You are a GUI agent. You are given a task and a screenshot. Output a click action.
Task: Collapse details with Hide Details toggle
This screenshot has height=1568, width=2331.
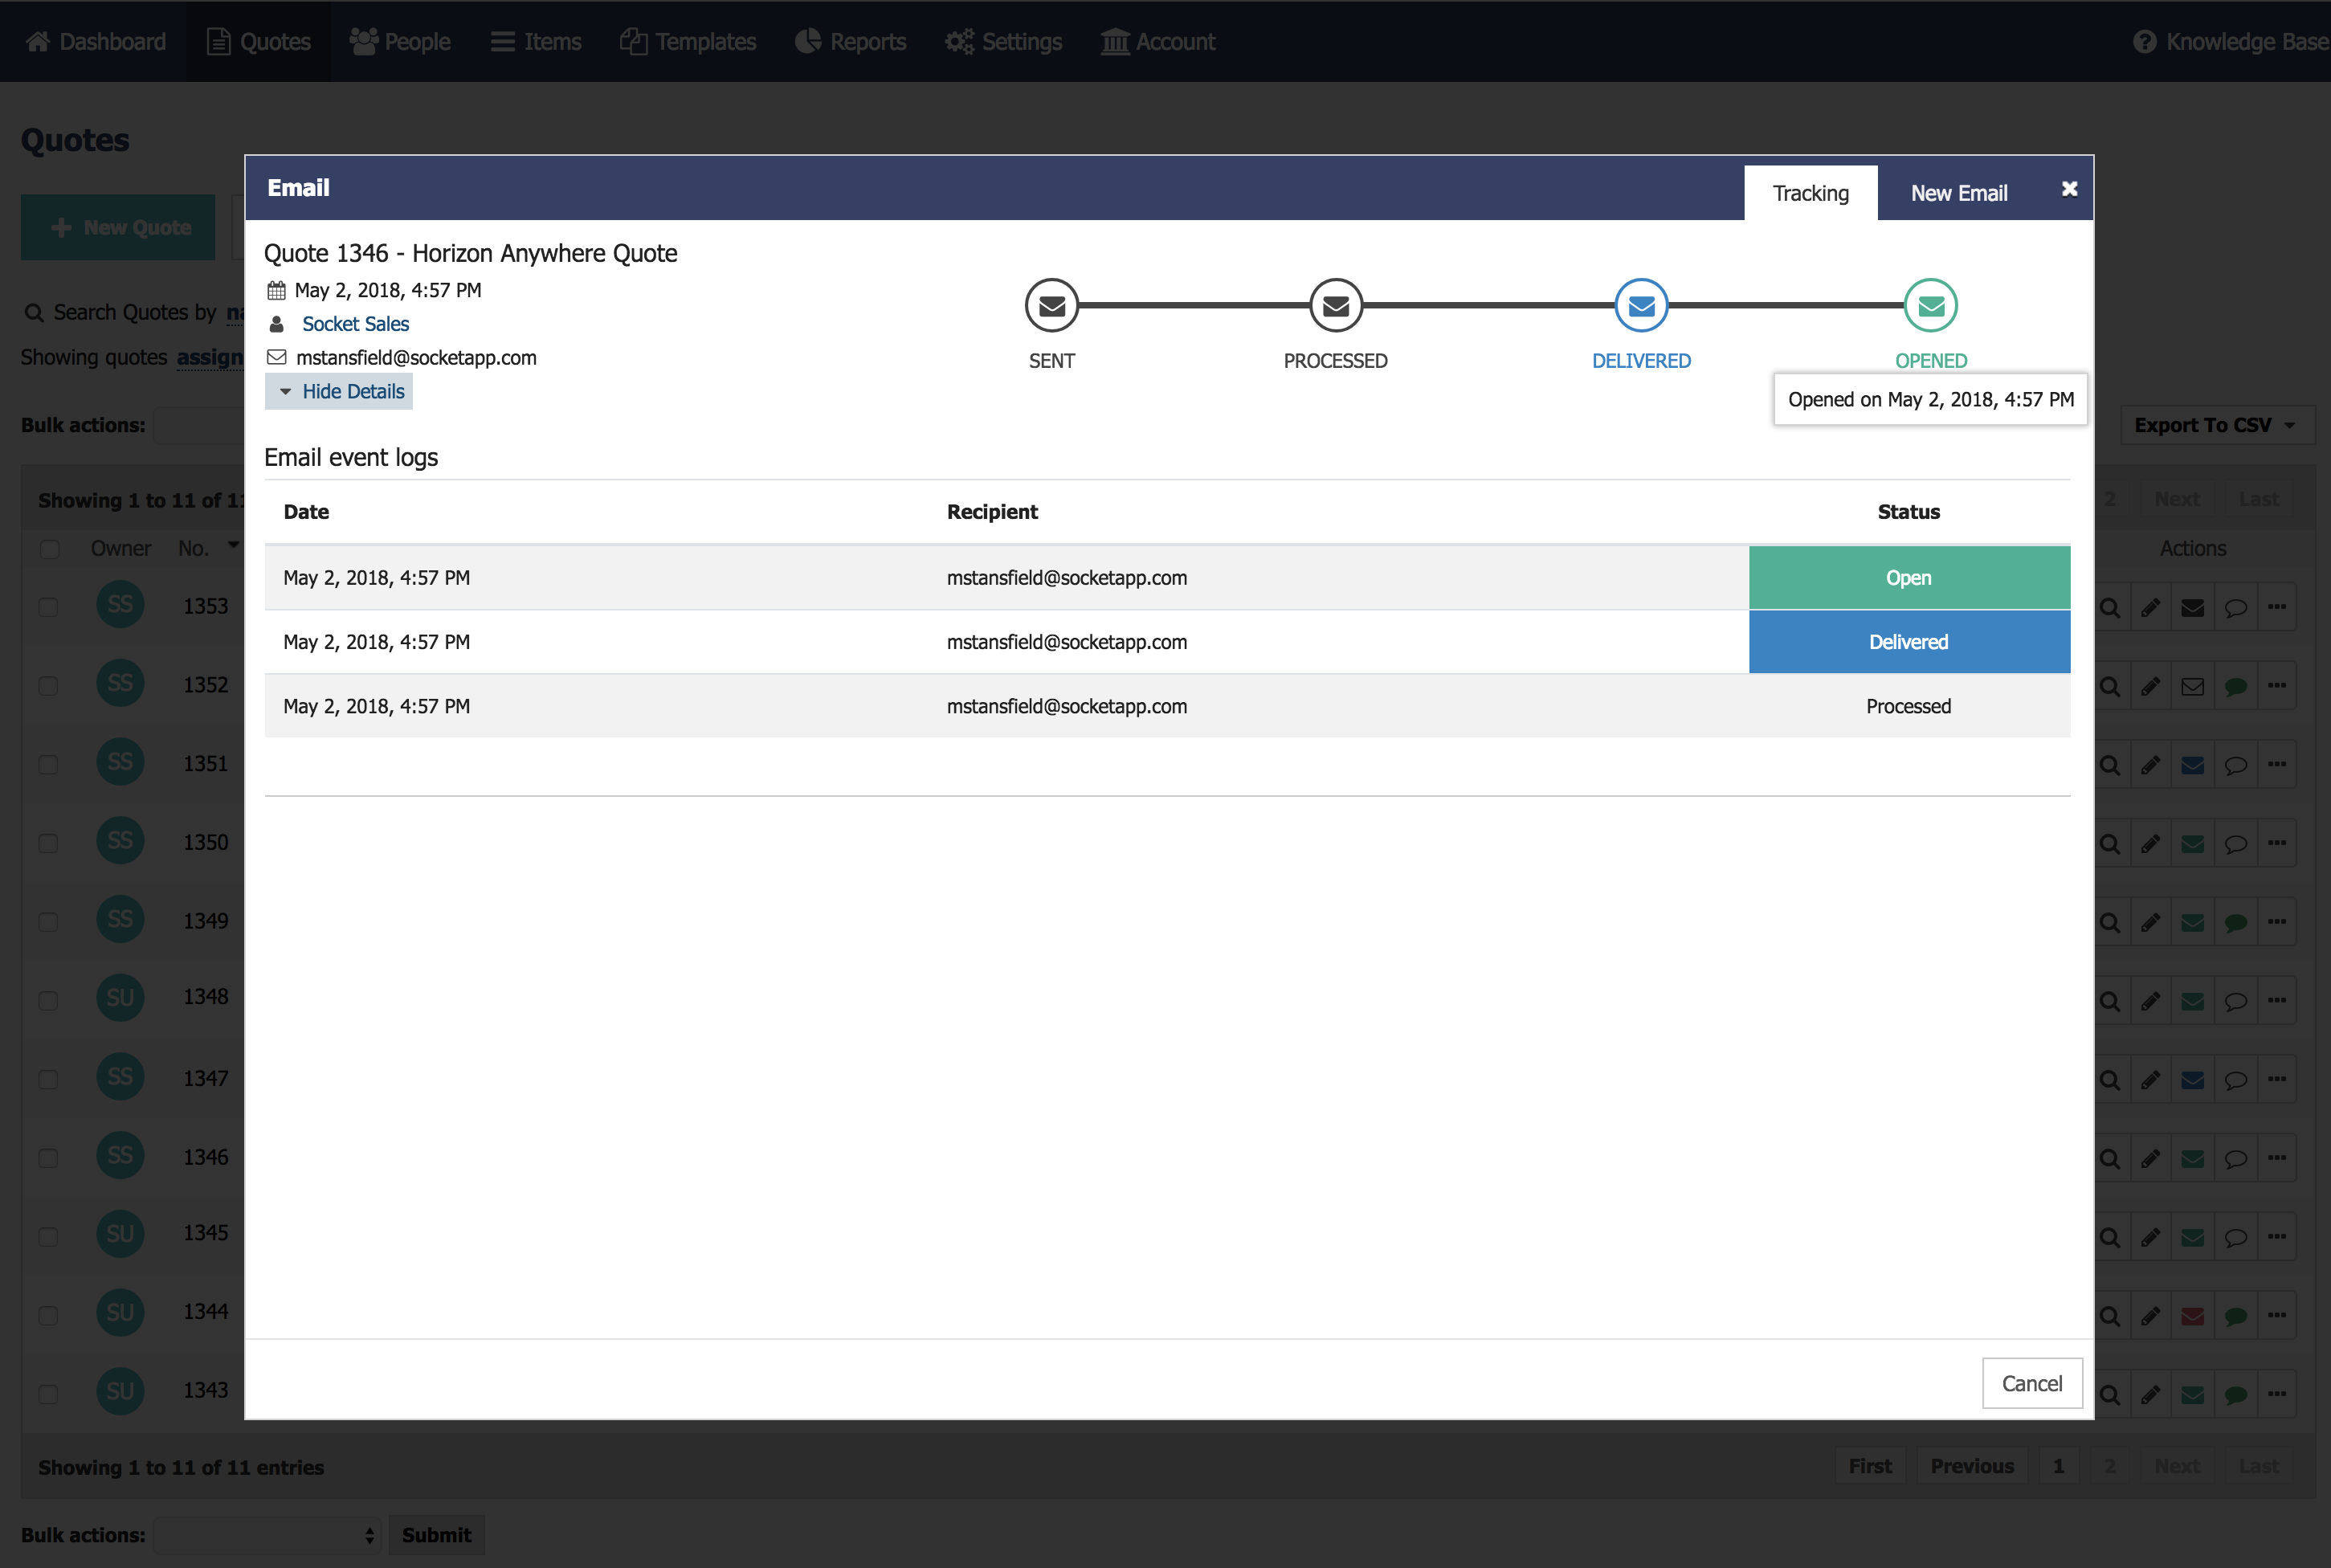339,391
